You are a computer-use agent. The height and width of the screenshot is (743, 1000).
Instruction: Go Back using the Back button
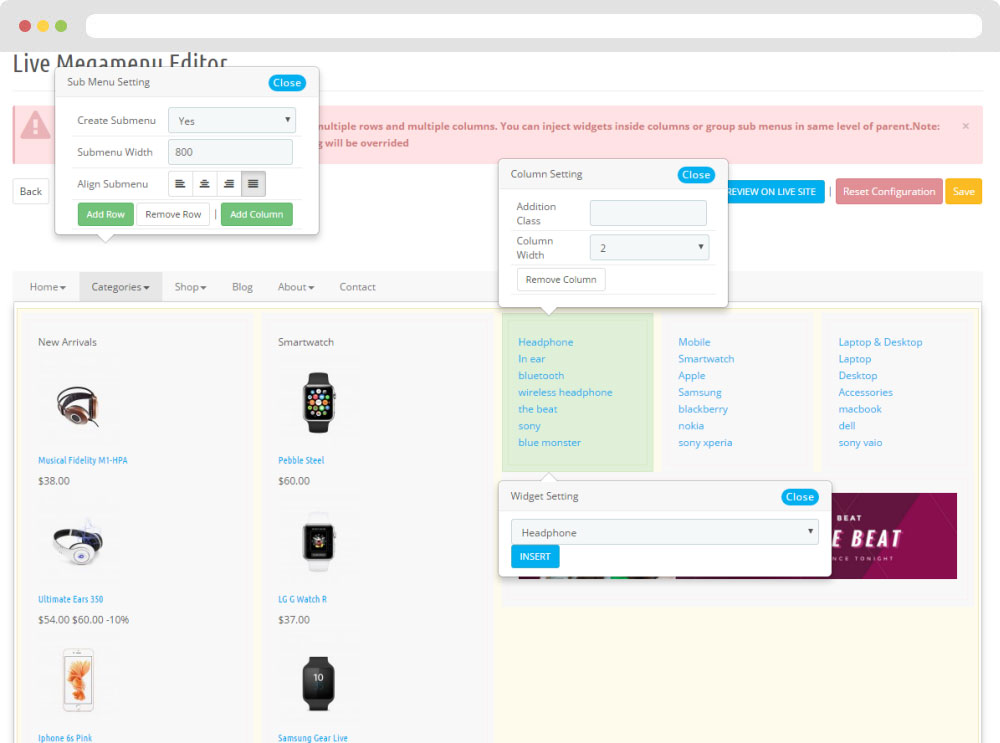pyautogui.click(x=31, y=191)
